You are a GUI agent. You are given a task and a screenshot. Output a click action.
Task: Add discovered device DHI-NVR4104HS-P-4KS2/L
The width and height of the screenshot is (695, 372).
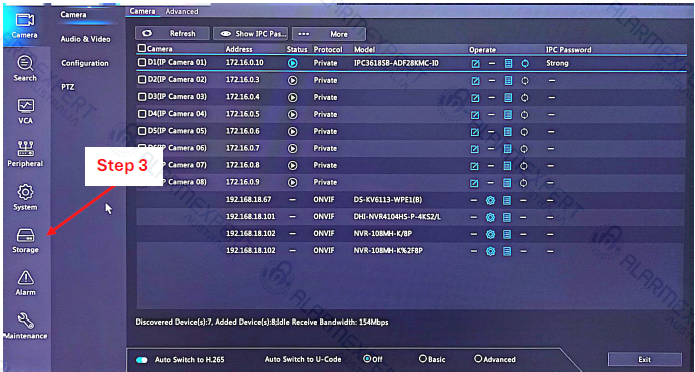[490, 217]
